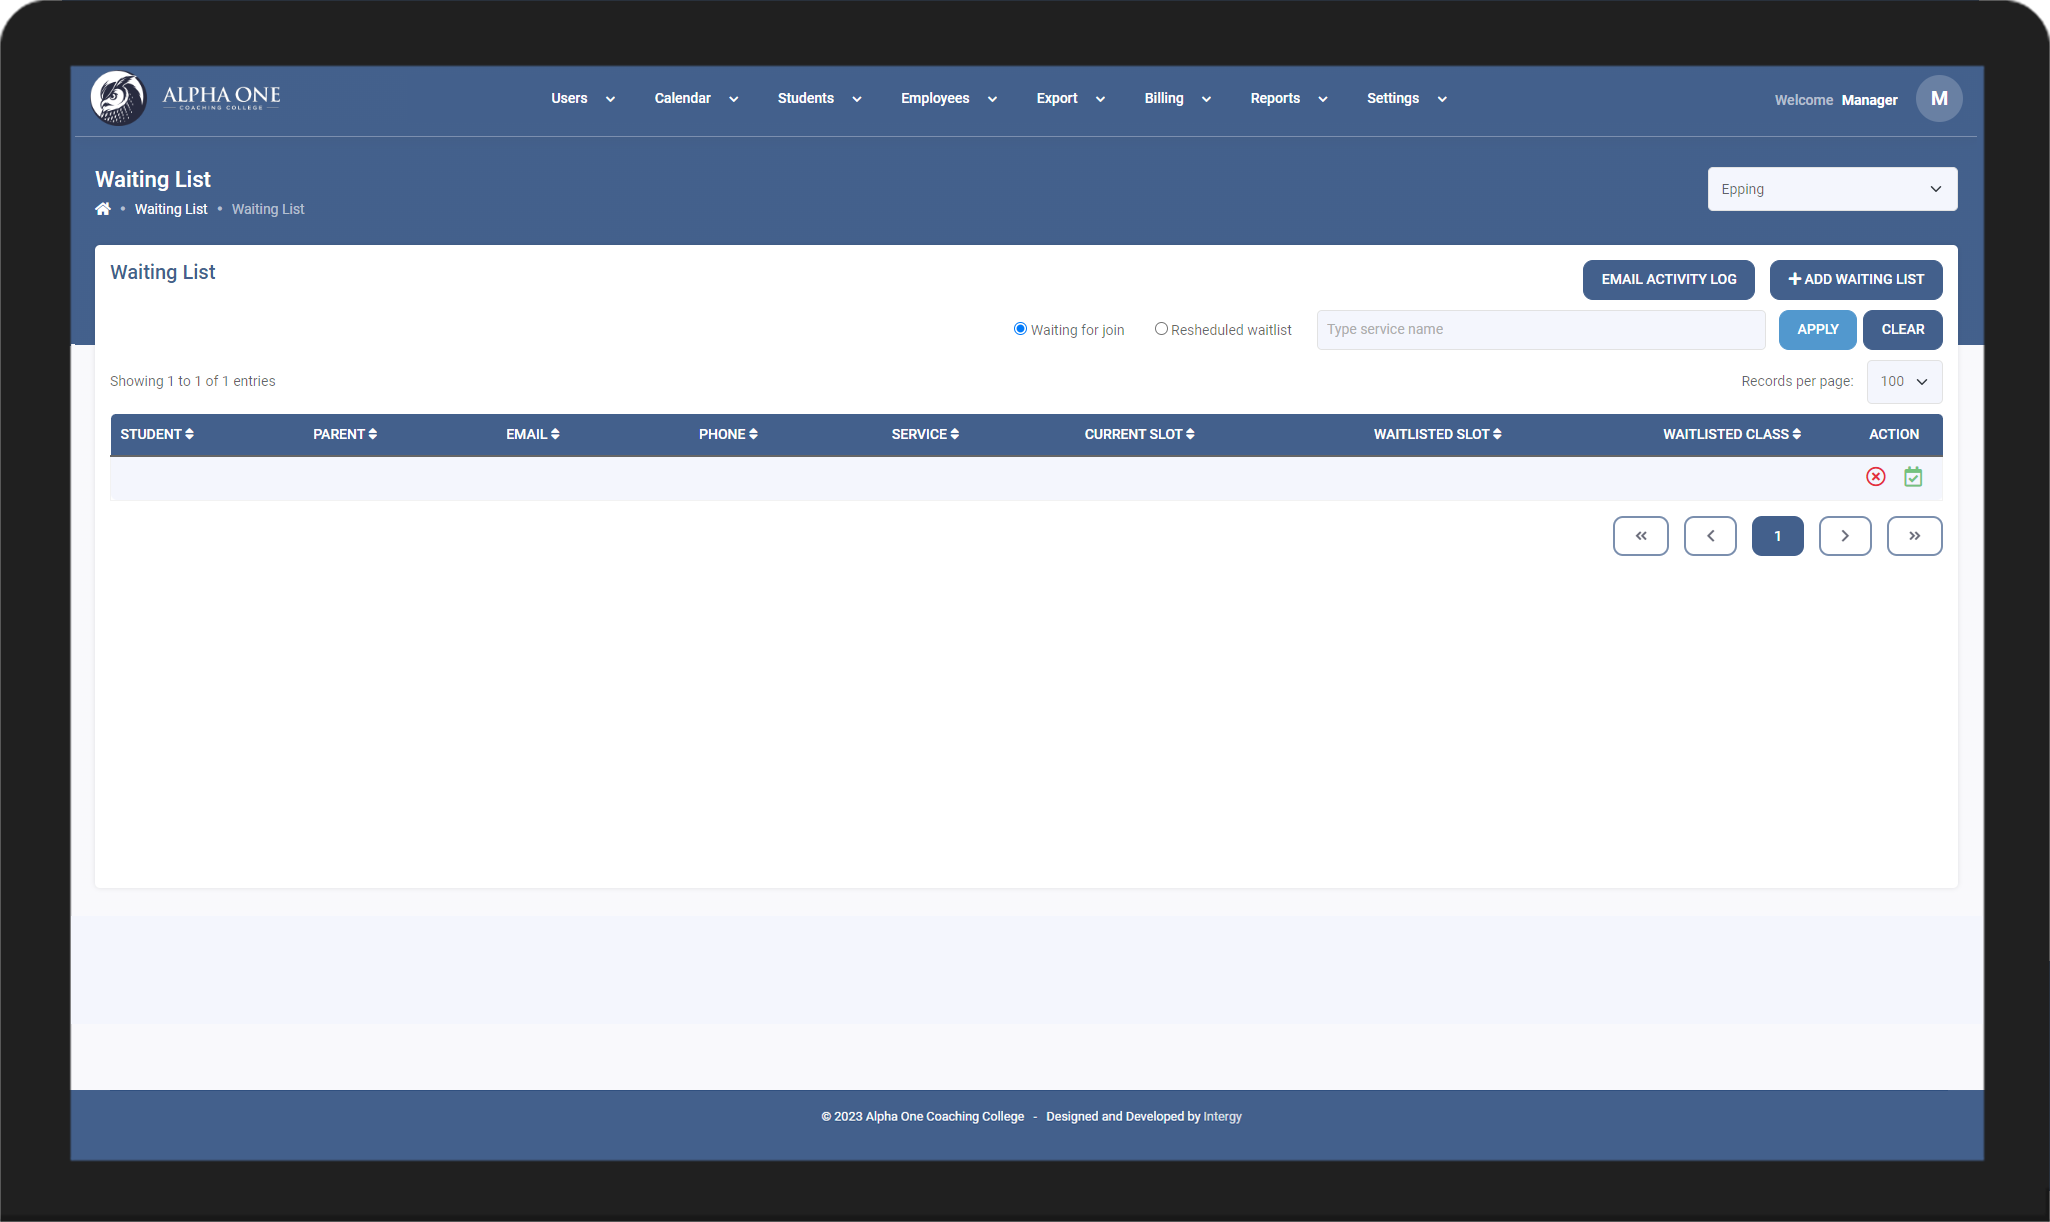Expand the Calendar menu
The height and width of the screenshot is (1222, 2050).
tap(696, 99)
